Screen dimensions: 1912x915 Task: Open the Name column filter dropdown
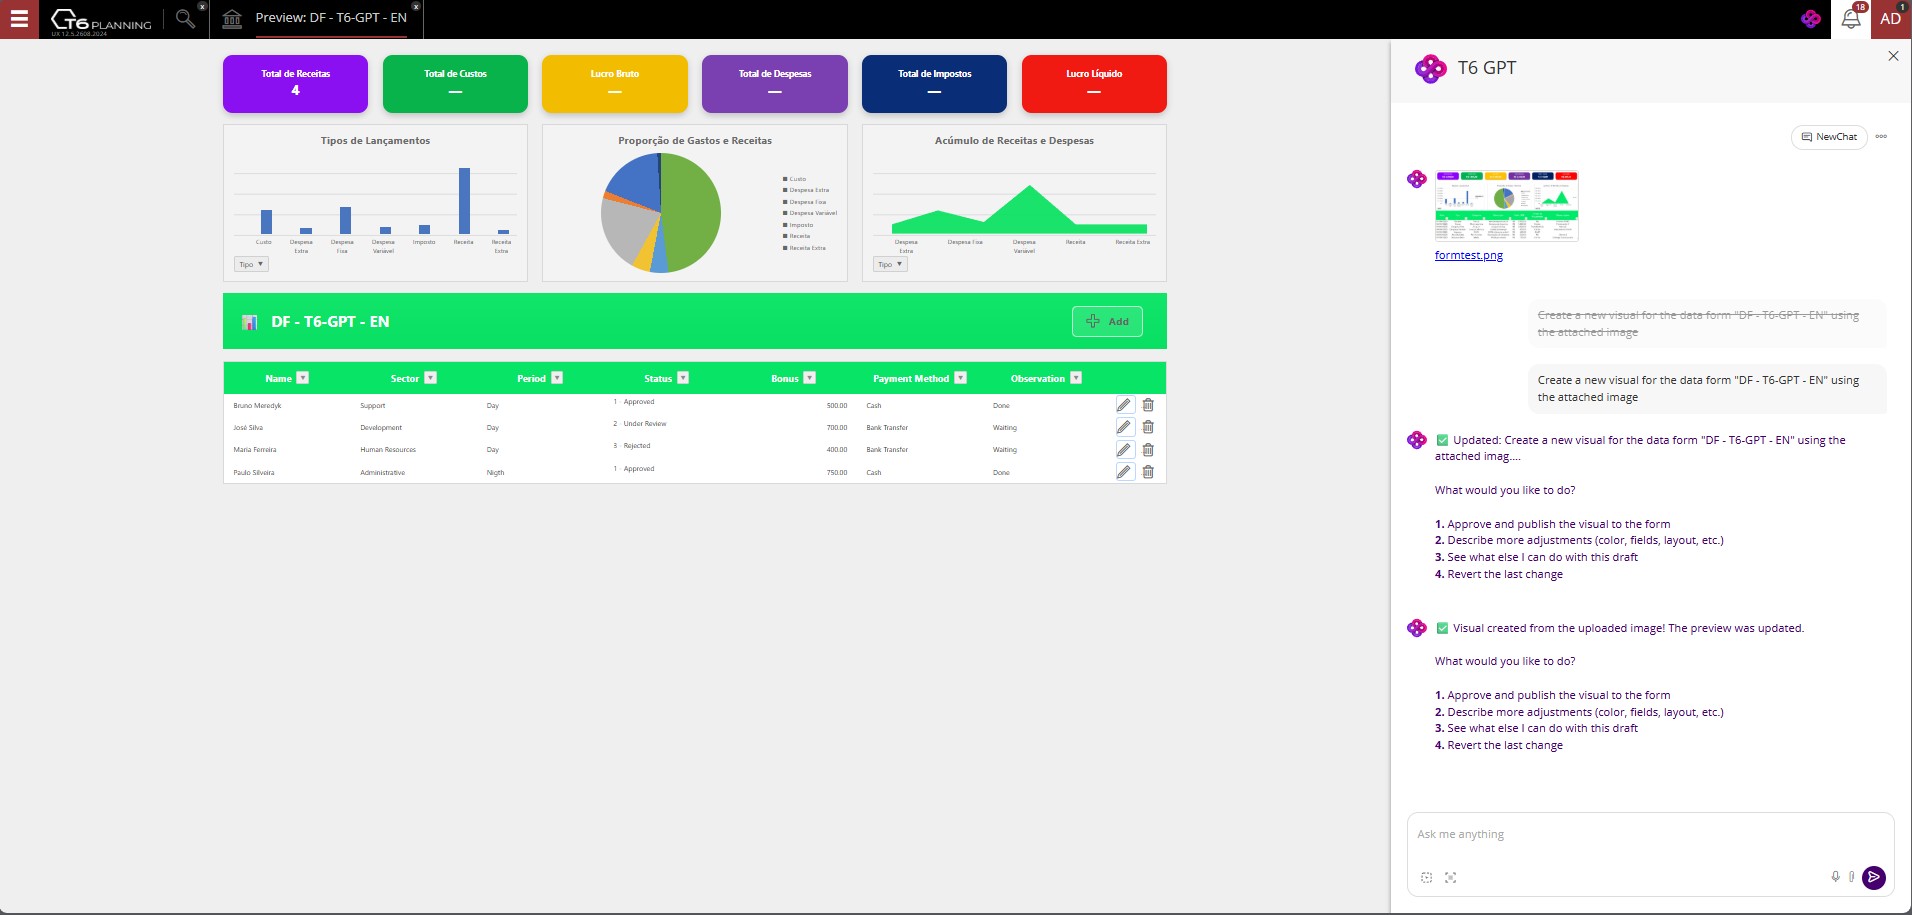point(303,378)
